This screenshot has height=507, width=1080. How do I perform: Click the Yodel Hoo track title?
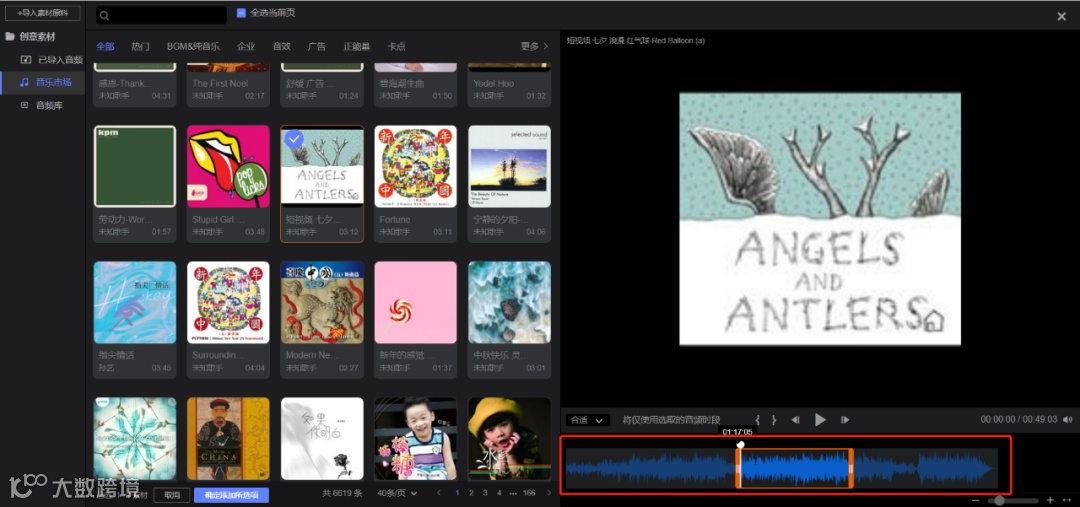click(493, 83)
